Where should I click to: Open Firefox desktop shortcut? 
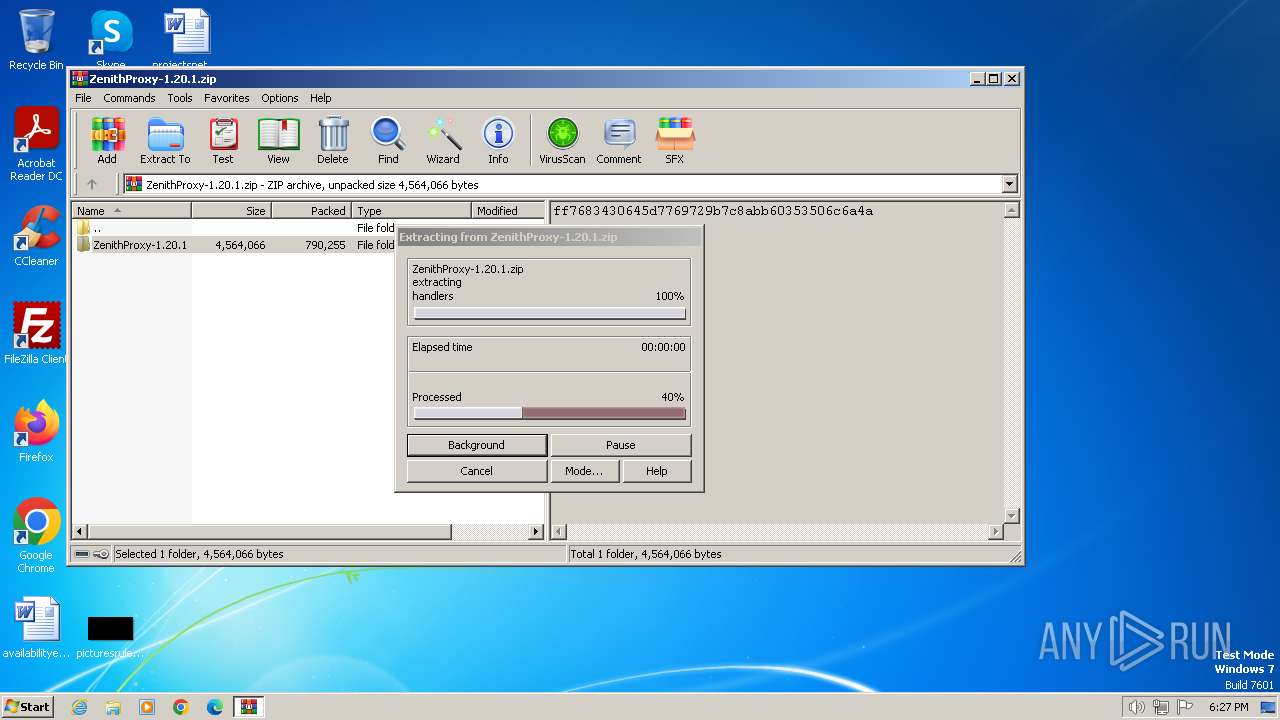click(x=36, y=431)
